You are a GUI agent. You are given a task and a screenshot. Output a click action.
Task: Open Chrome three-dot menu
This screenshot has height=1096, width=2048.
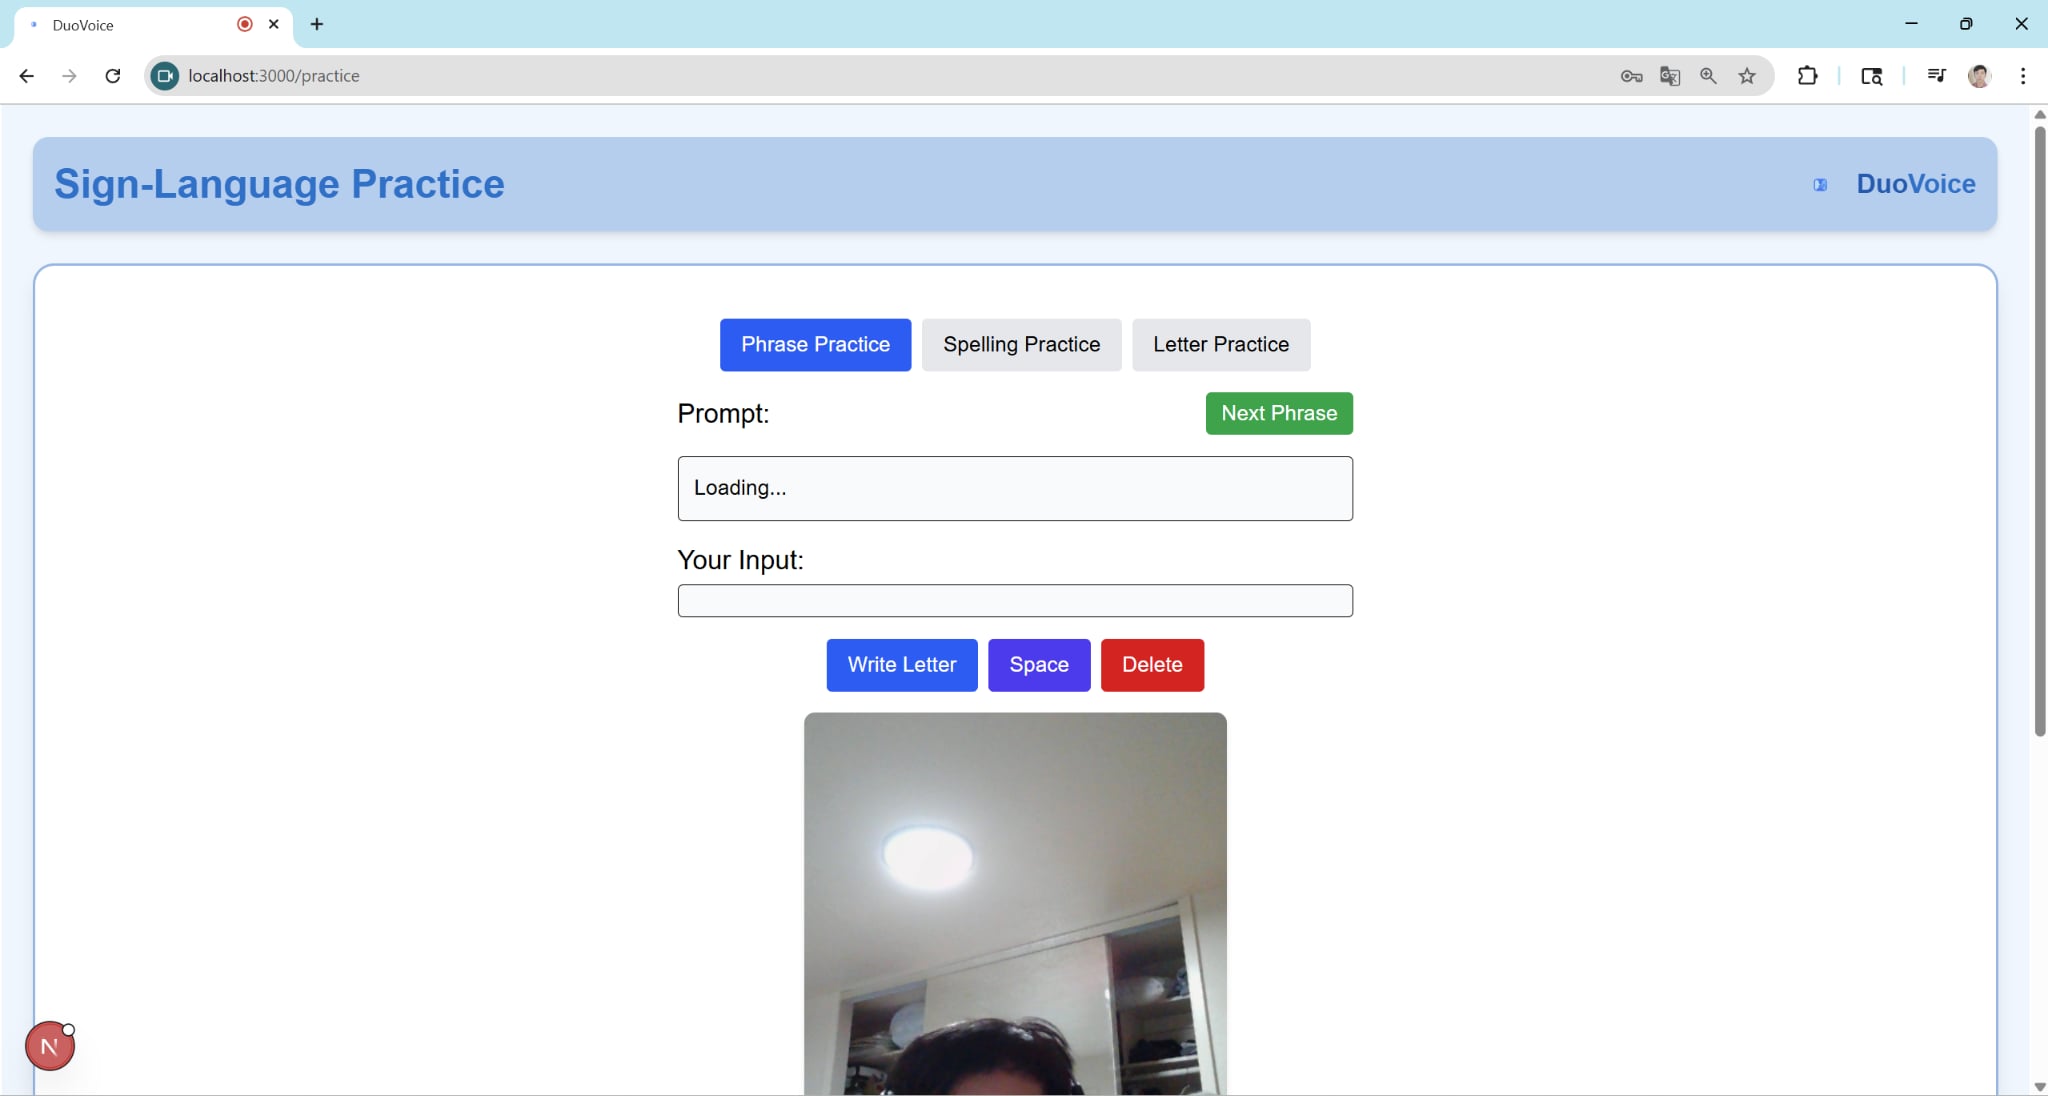coord(2023,76)
